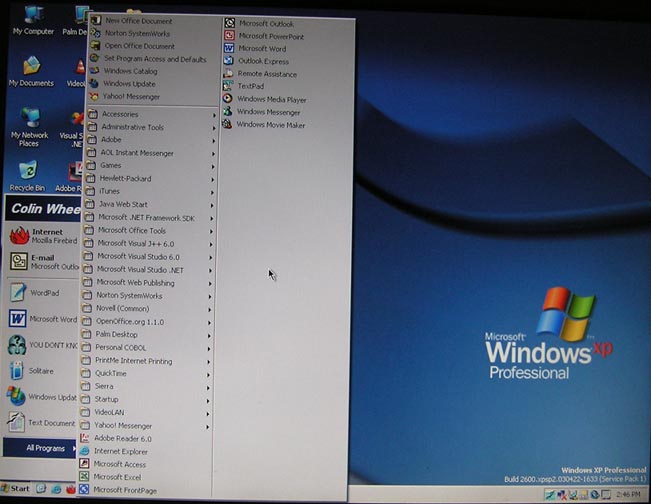
Task: Open Recycle Bin on desktop
Action: click(x=27, y=176)
